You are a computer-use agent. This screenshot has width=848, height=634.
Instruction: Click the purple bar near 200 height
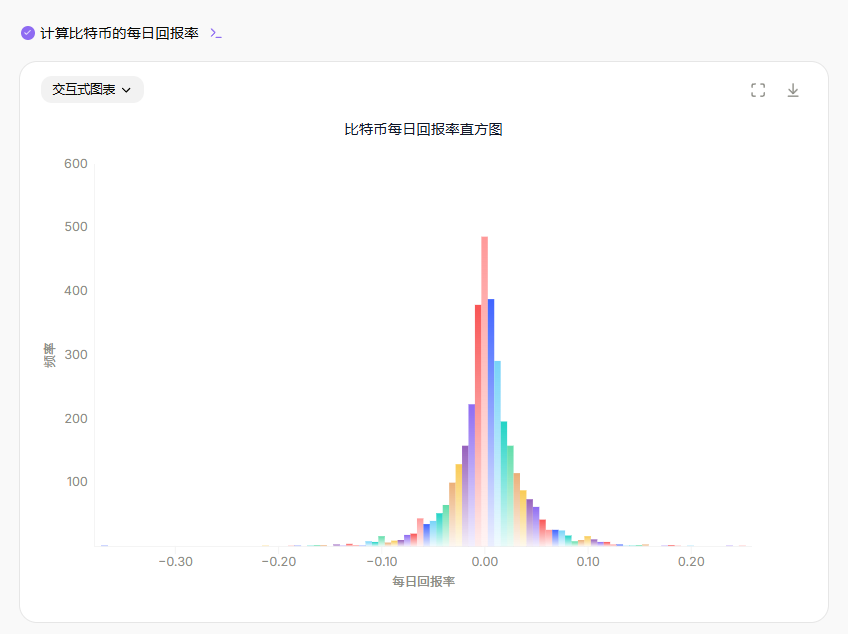tap(472, 475)
